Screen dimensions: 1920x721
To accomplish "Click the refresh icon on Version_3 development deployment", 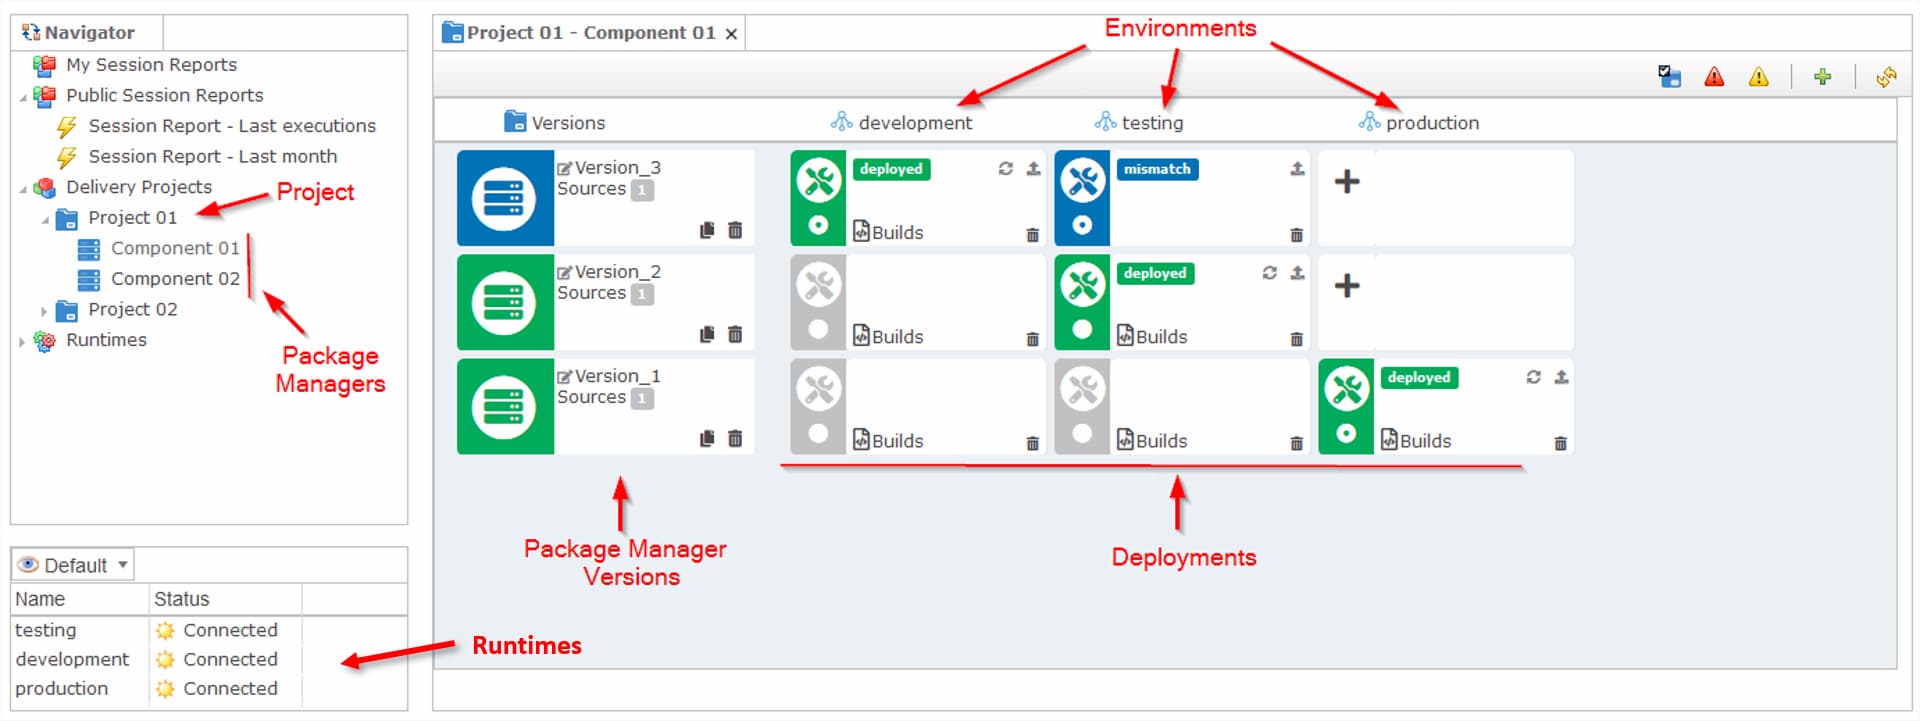I will pos(1005,169).
